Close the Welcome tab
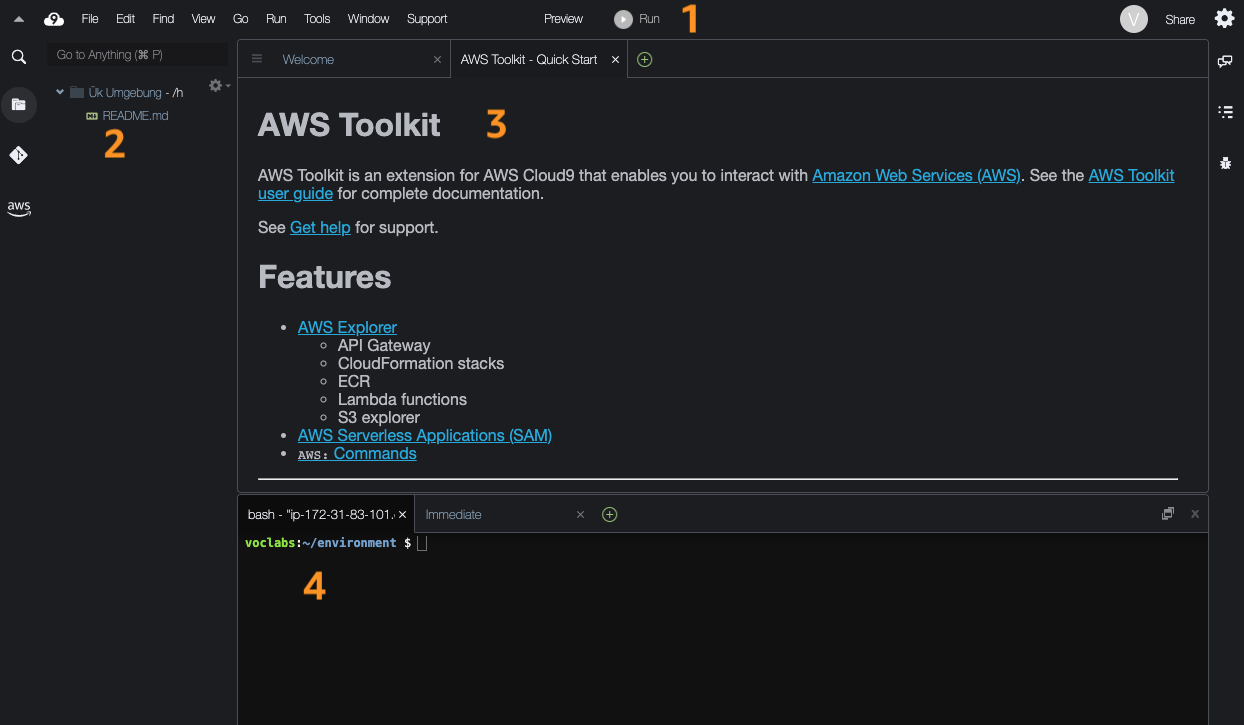Screen dimensions: 1244x725 tap(437, 59)
